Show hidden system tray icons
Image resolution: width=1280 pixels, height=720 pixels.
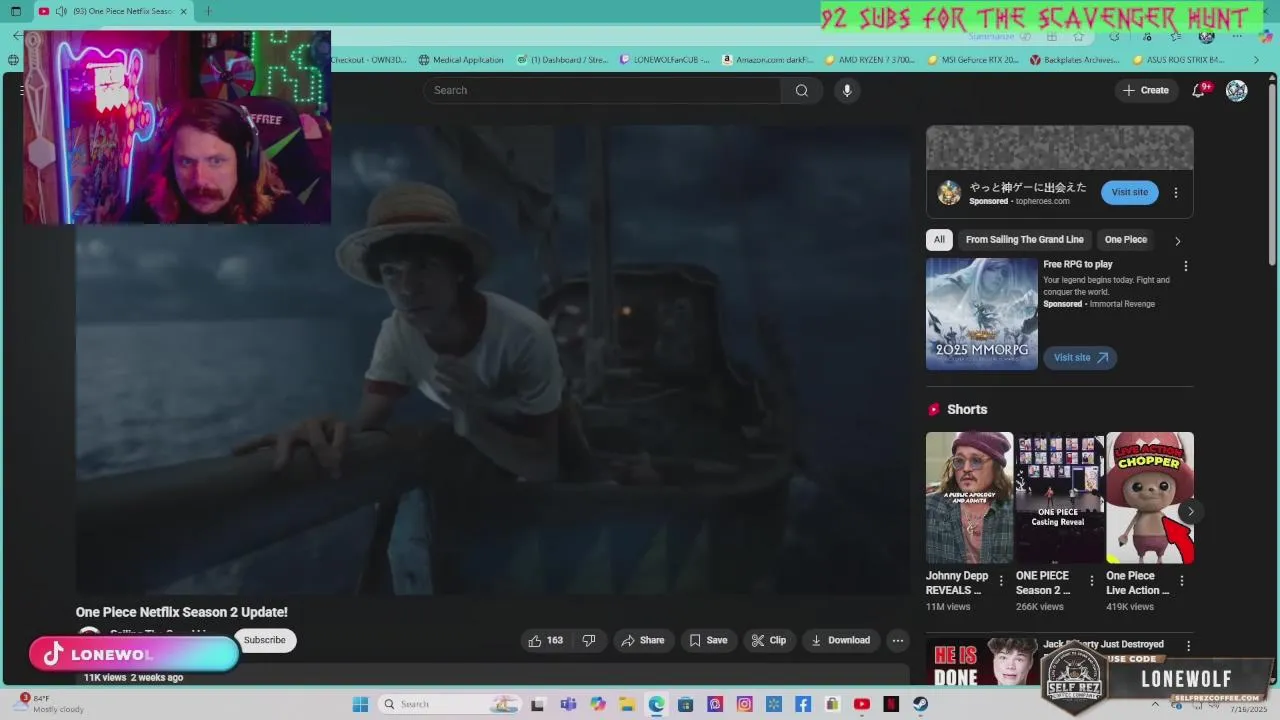[x=1156, y=704]
